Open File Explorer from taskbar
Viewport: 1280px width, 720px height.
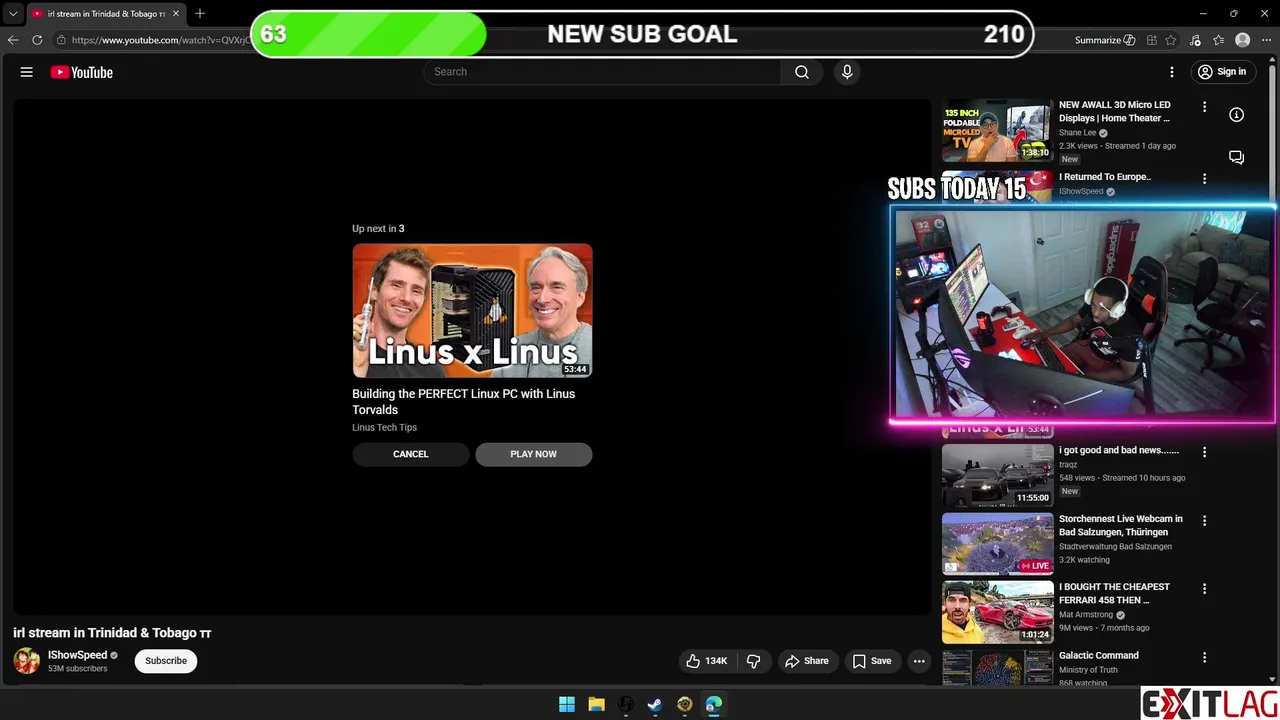(596, 704)
